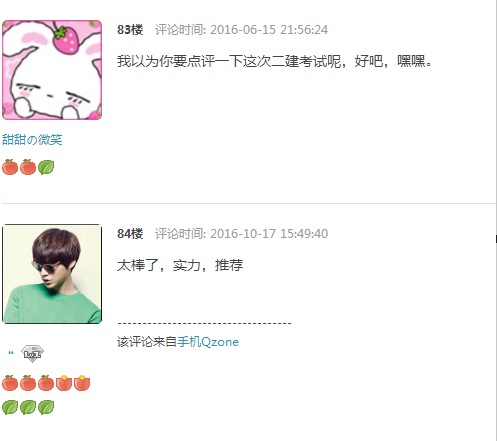The image size is (497, 441).
Task: Click first flower-topped apple icon for floor 84
Action: (64, 383)
